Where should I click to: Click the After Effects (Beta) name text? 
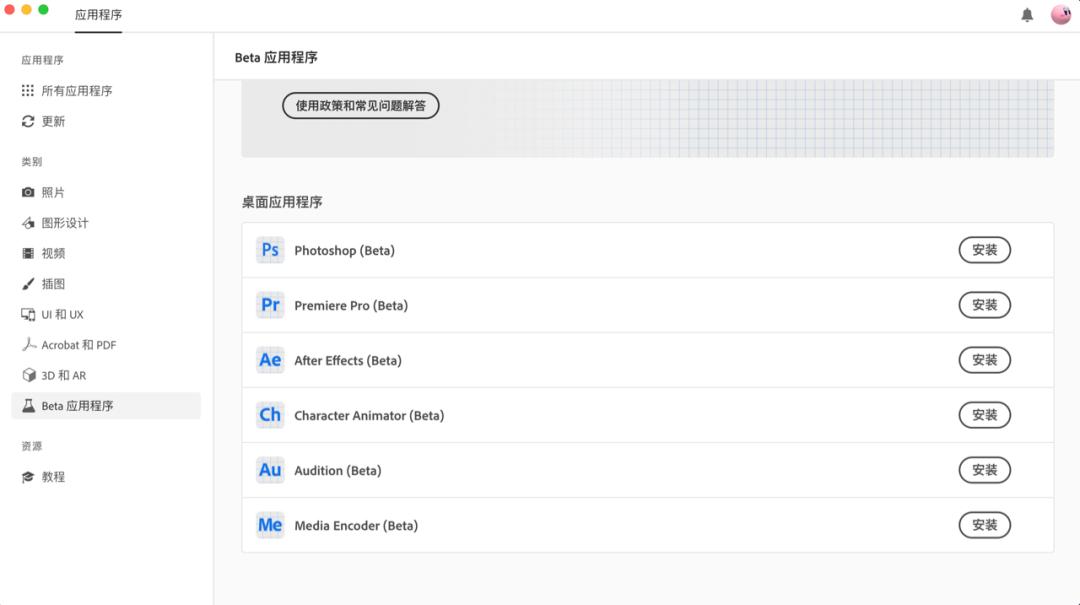(348, 360)
